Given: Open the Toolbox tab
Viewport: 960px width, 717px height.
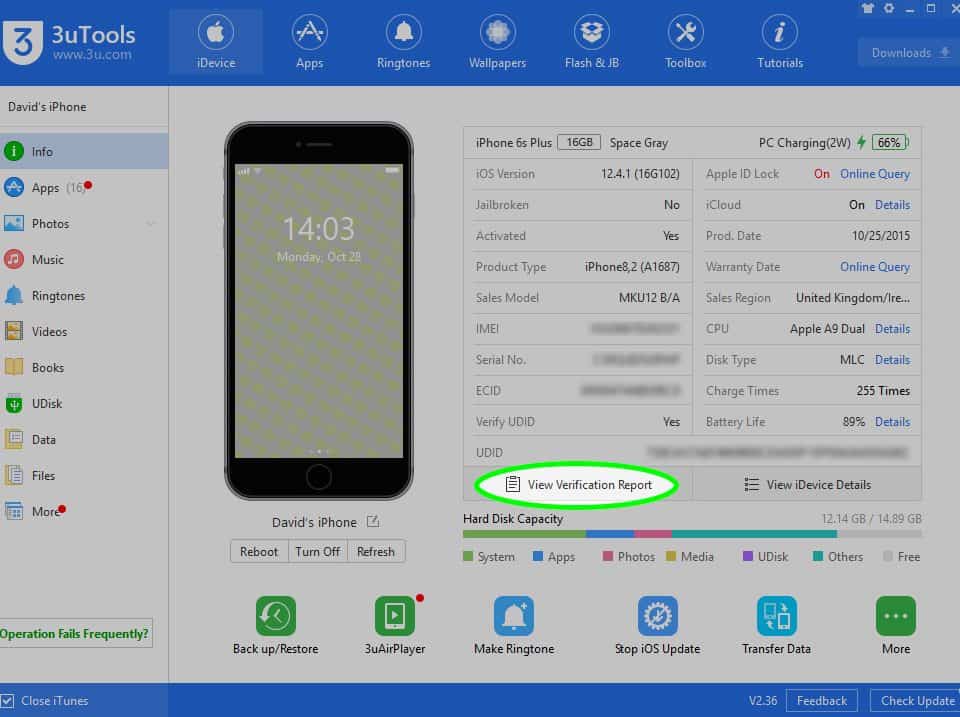Looking at the screenshot, I should coord(685,42).
